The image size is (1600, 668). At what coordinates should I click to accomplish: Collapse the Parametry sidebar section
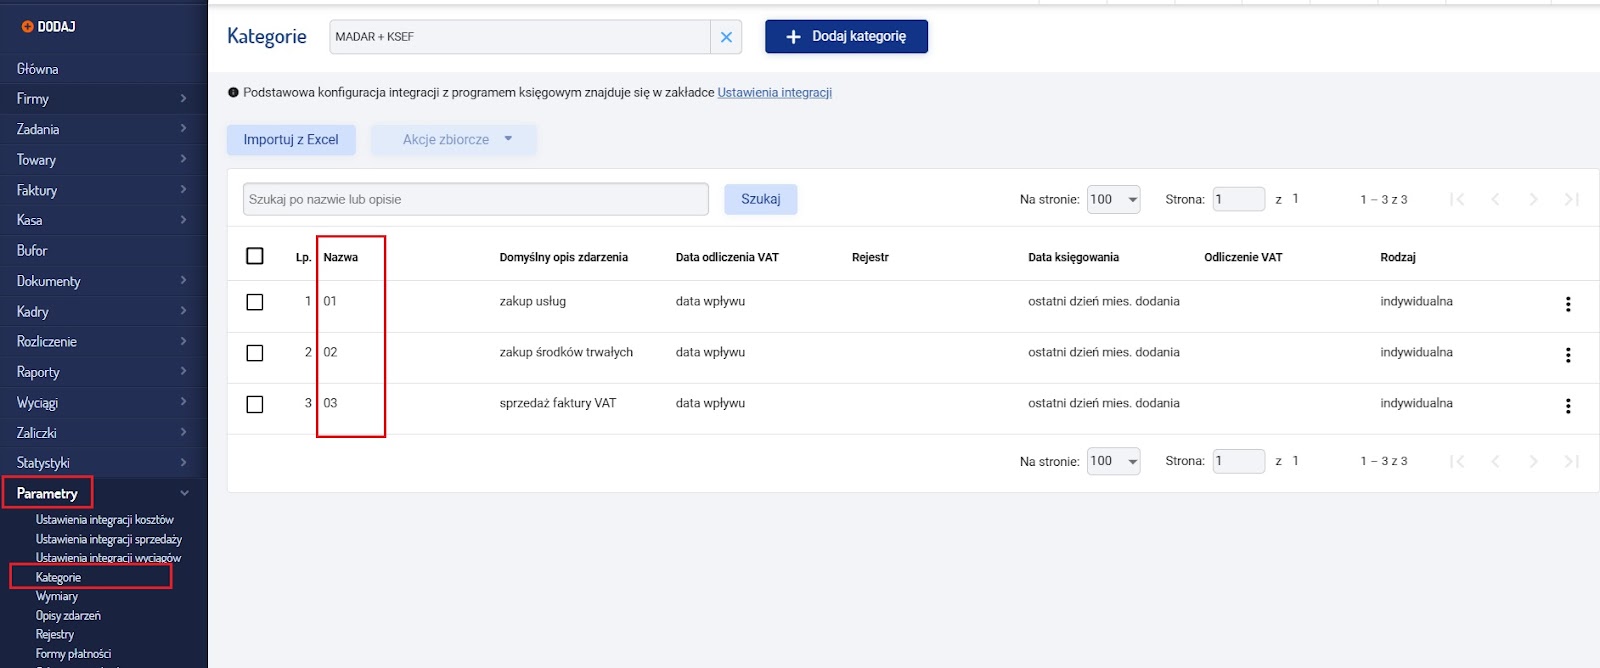click(x=104, y=493)
